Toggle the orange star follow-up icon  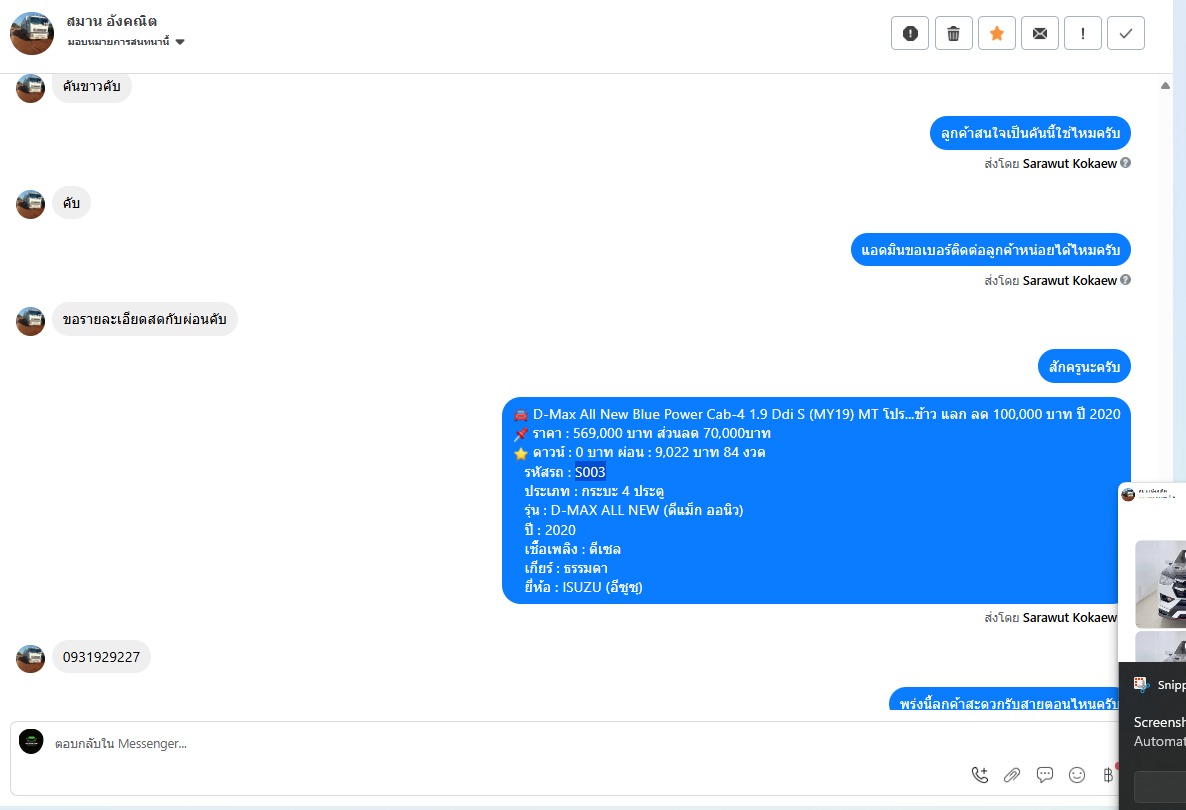click(996, 33)
